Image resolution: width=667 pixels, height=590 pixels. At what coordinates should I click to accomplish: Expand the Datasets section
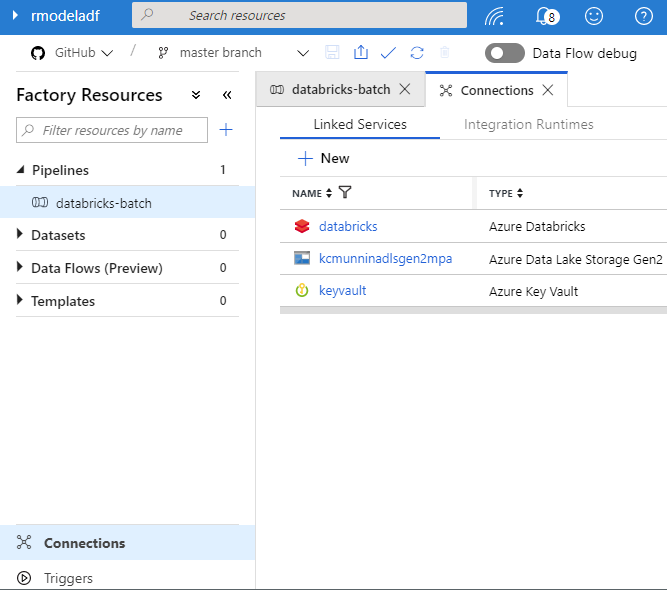coord(19,234)
